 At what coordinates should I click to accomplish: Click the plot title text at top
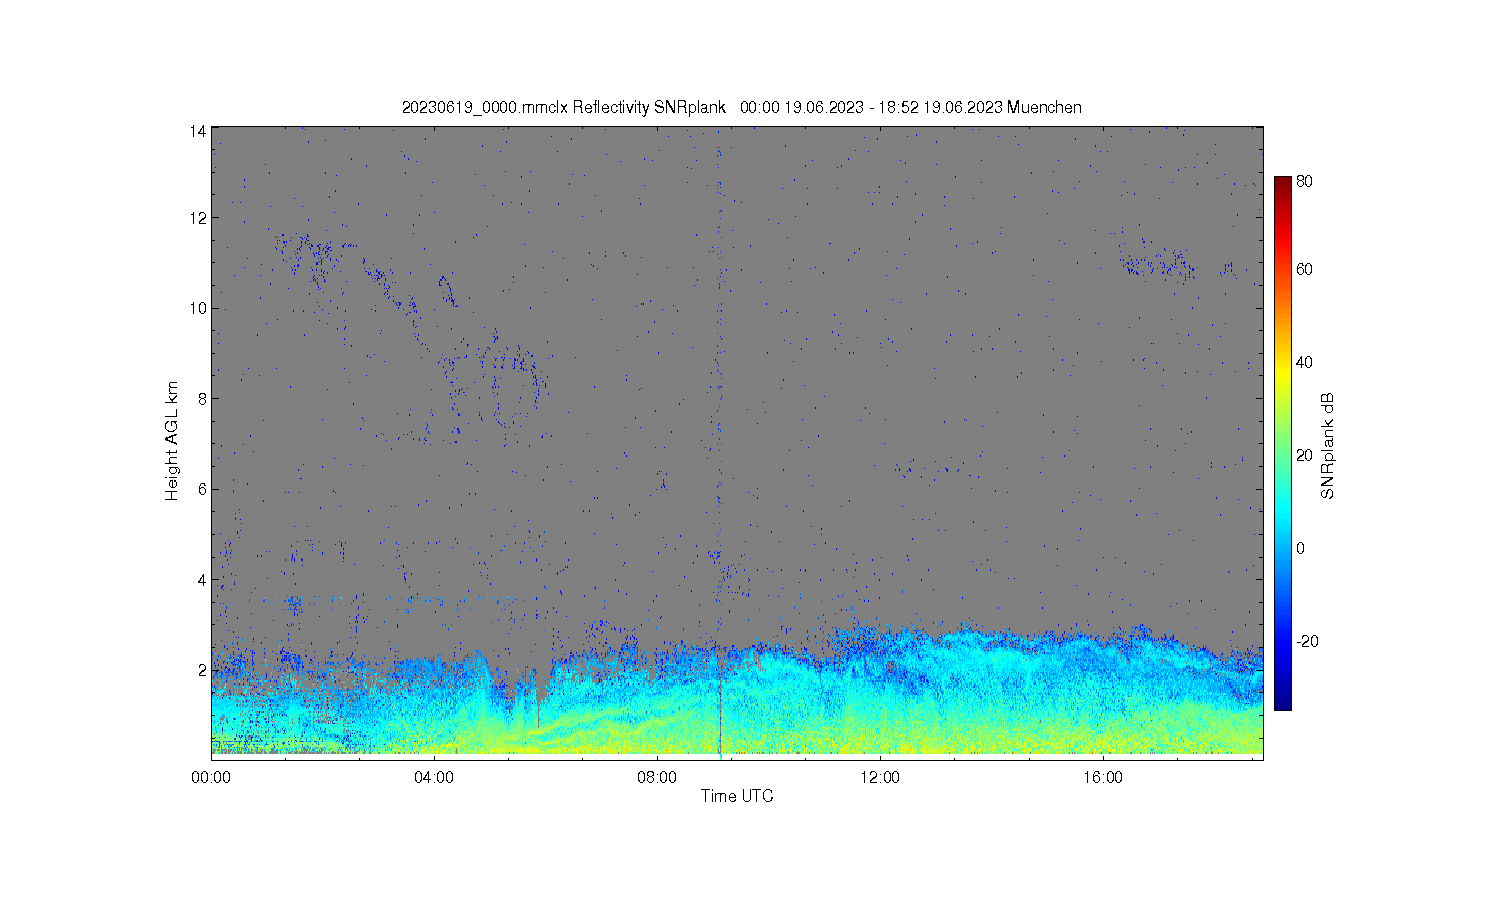[741, 107]
